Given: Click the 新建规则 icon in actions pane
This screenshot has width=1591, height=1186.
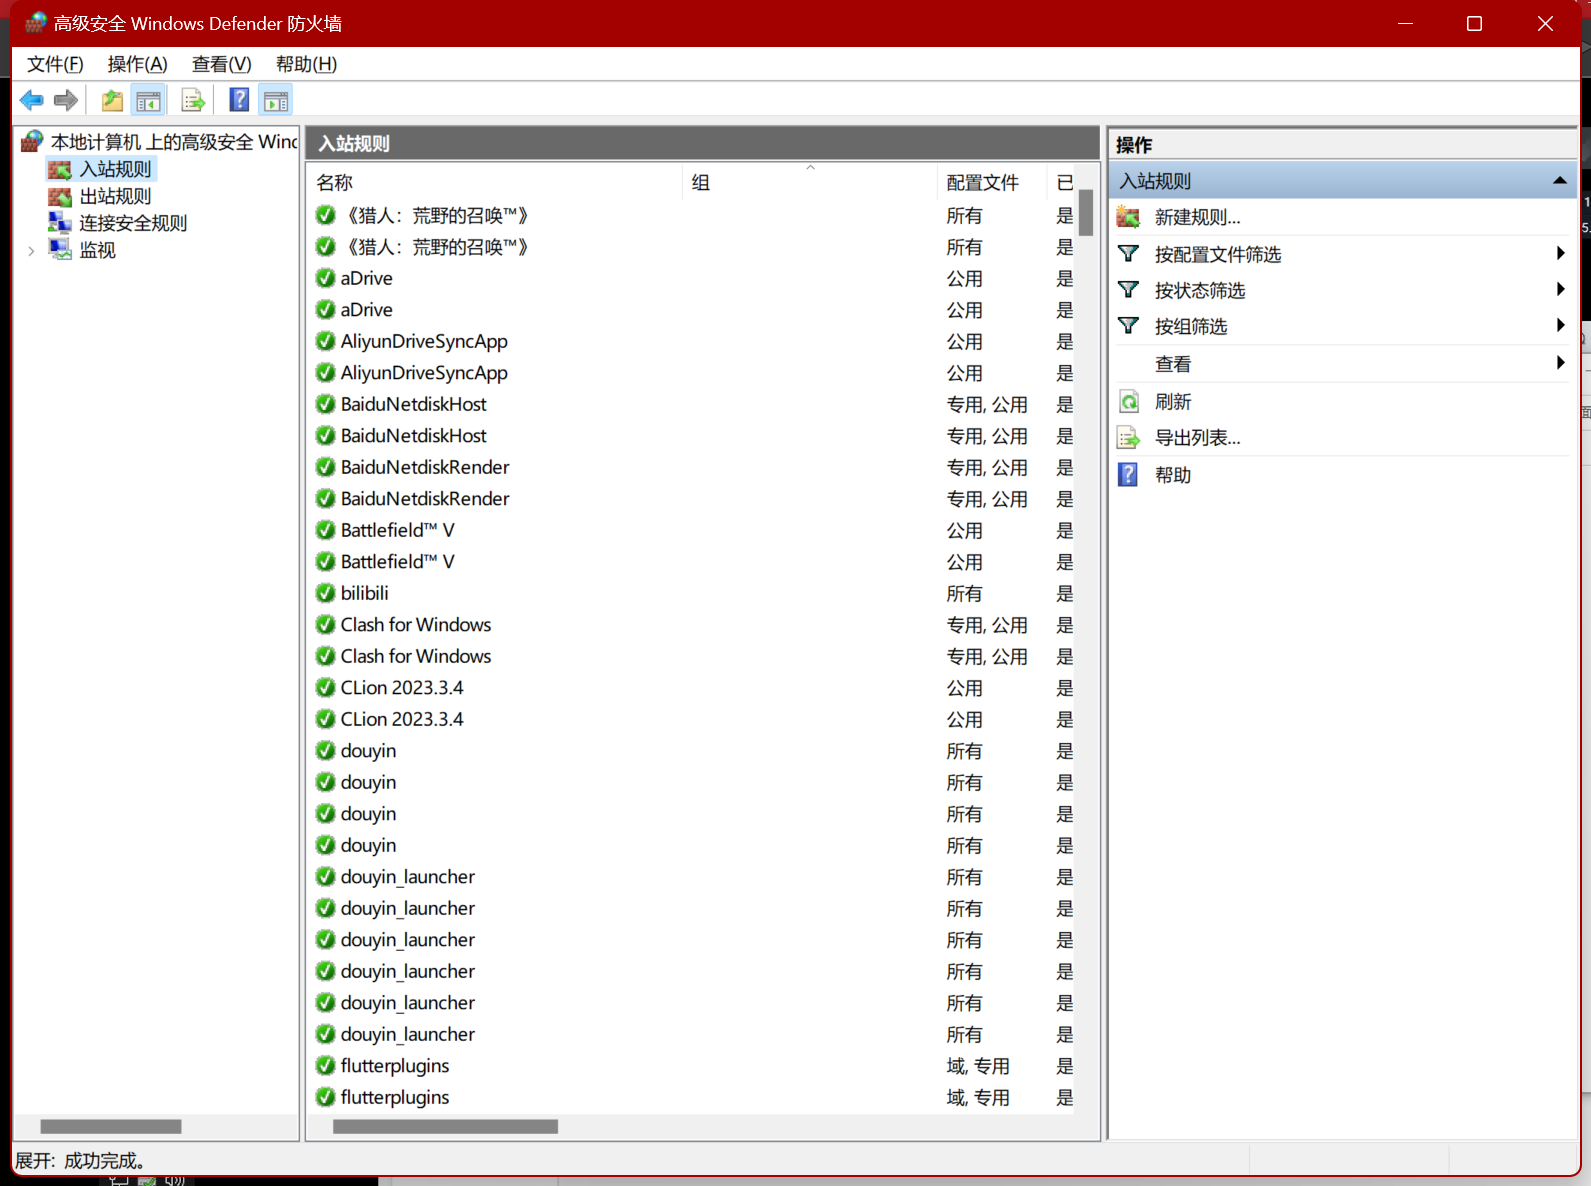Looking at the screenshot, I should pyautogui.click(x=1128, y=217).
